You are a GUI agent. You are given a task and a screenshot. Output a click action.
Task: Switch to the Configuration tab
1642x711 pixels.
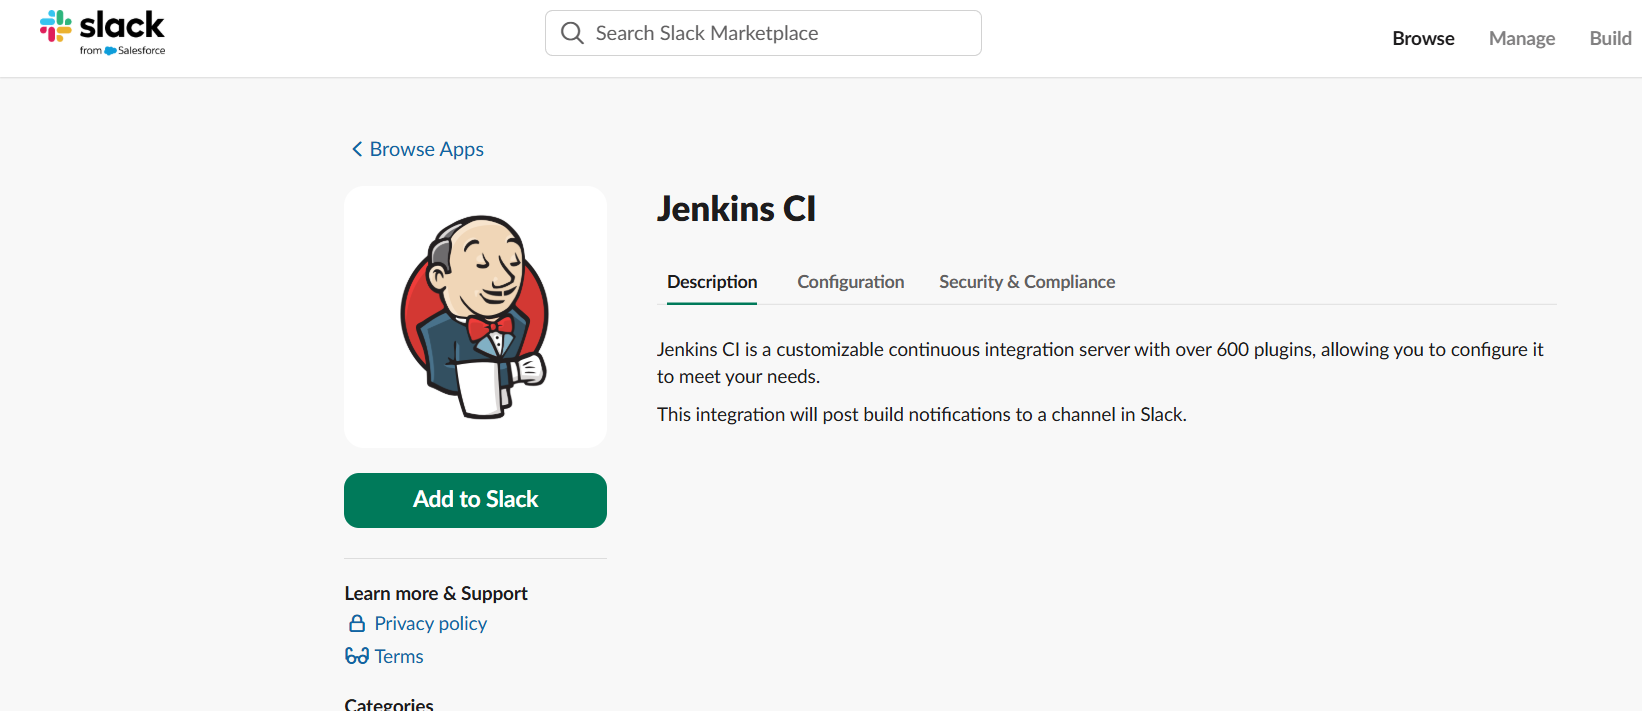pyautogui.click(x=851, y=282)
